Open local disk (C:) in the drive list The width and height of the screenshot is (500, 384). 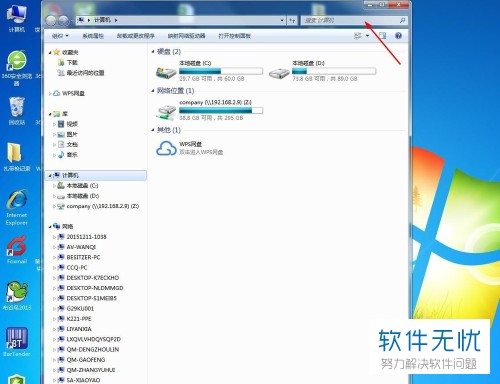click(209, 71)
